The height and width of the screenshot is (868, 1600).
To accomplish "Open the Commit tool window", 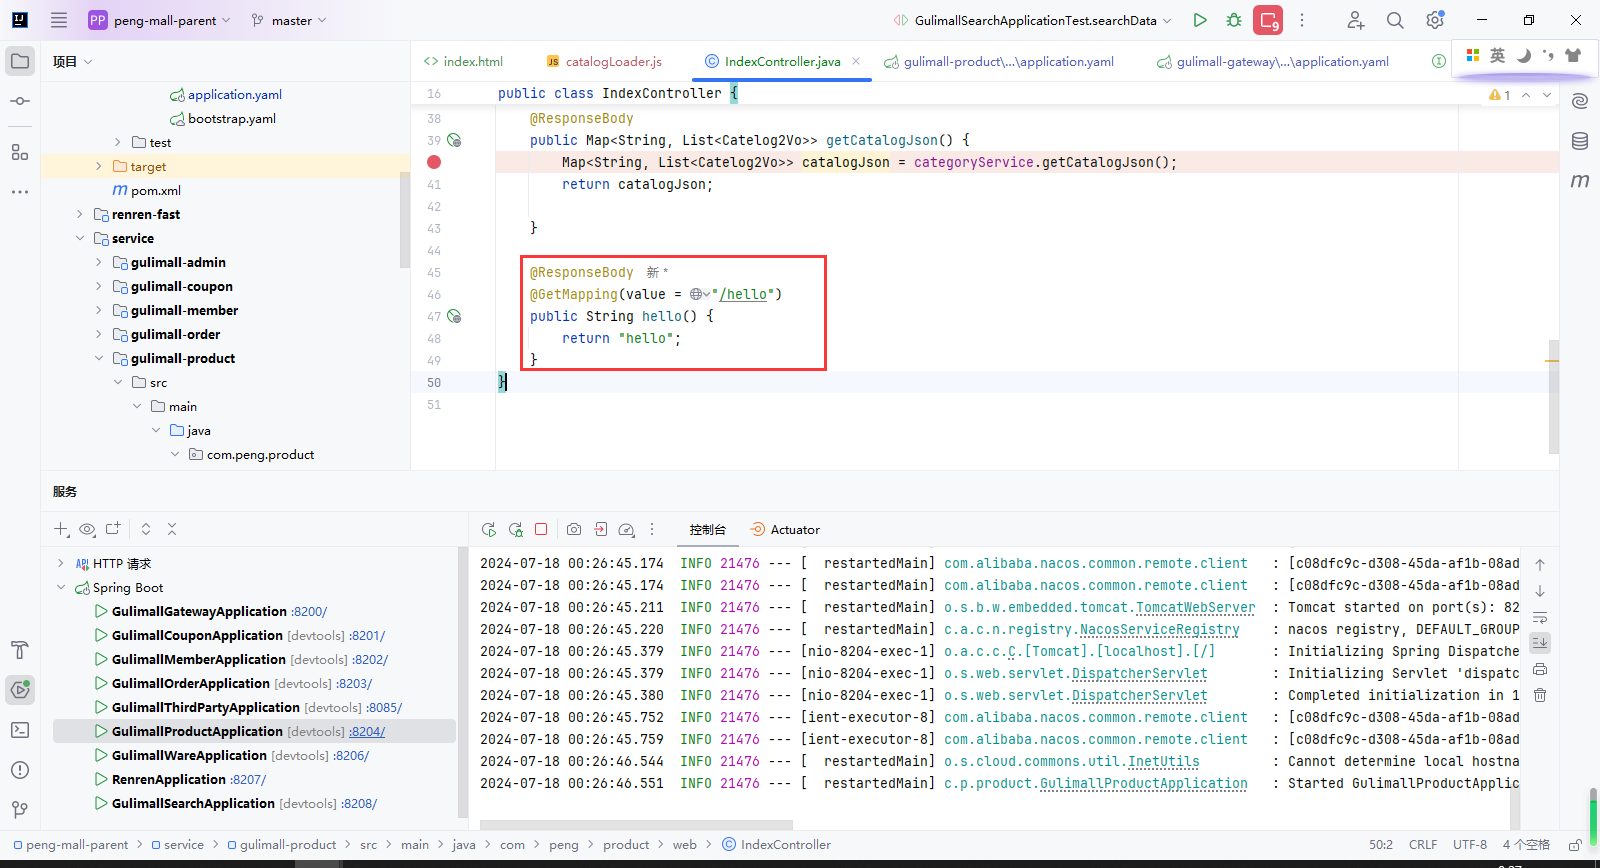I will (x=20, y=101).
